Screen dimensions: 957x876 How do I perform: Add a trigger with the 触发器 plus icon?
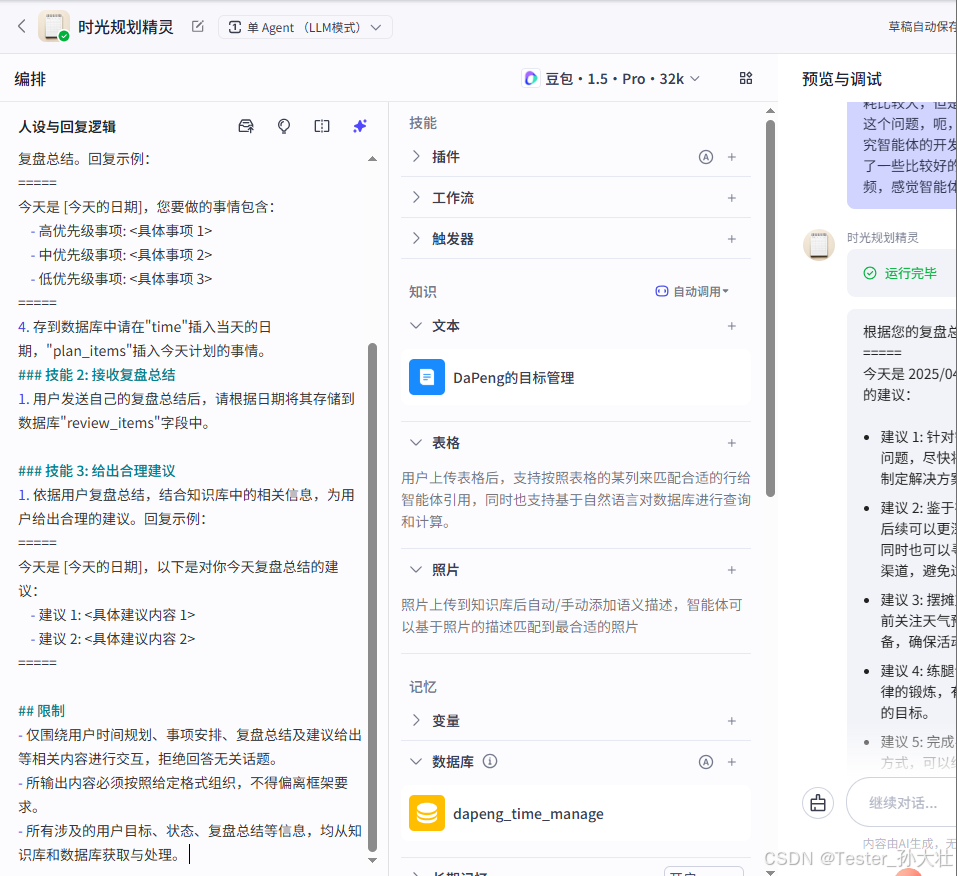tap(732, 239)
